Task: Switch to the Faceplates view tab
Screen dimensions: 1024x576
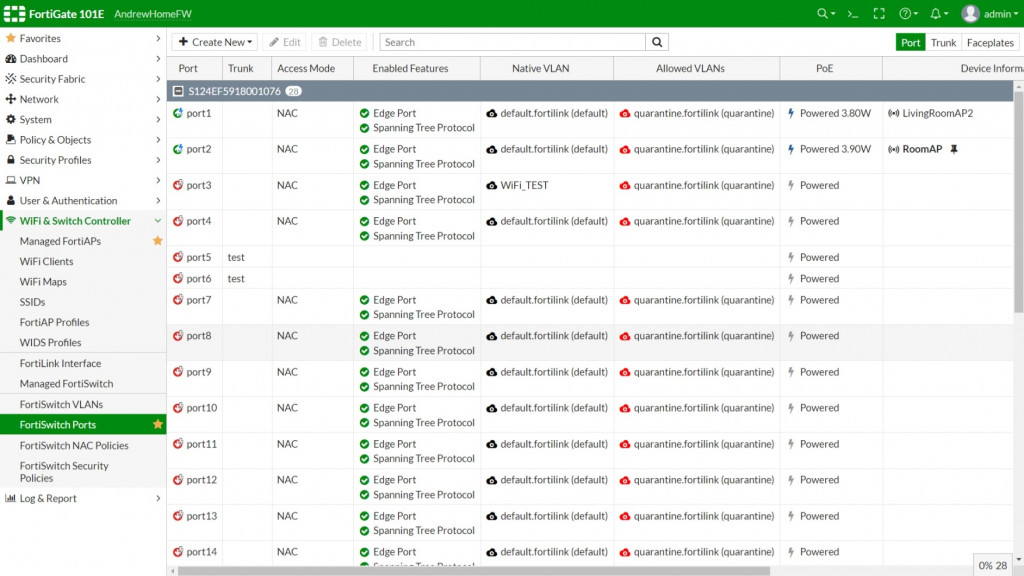Action: click(990, 42)
